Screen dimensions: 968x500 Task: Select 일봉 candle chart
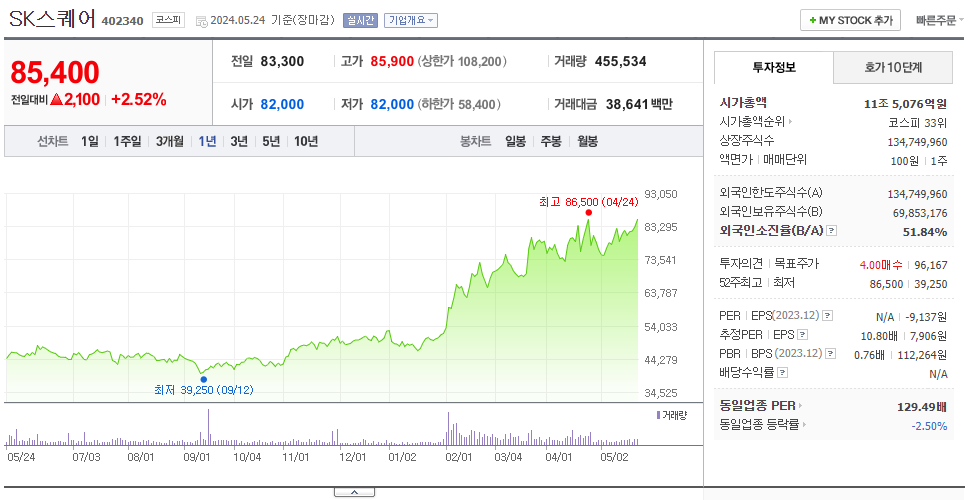click(515, 141)
